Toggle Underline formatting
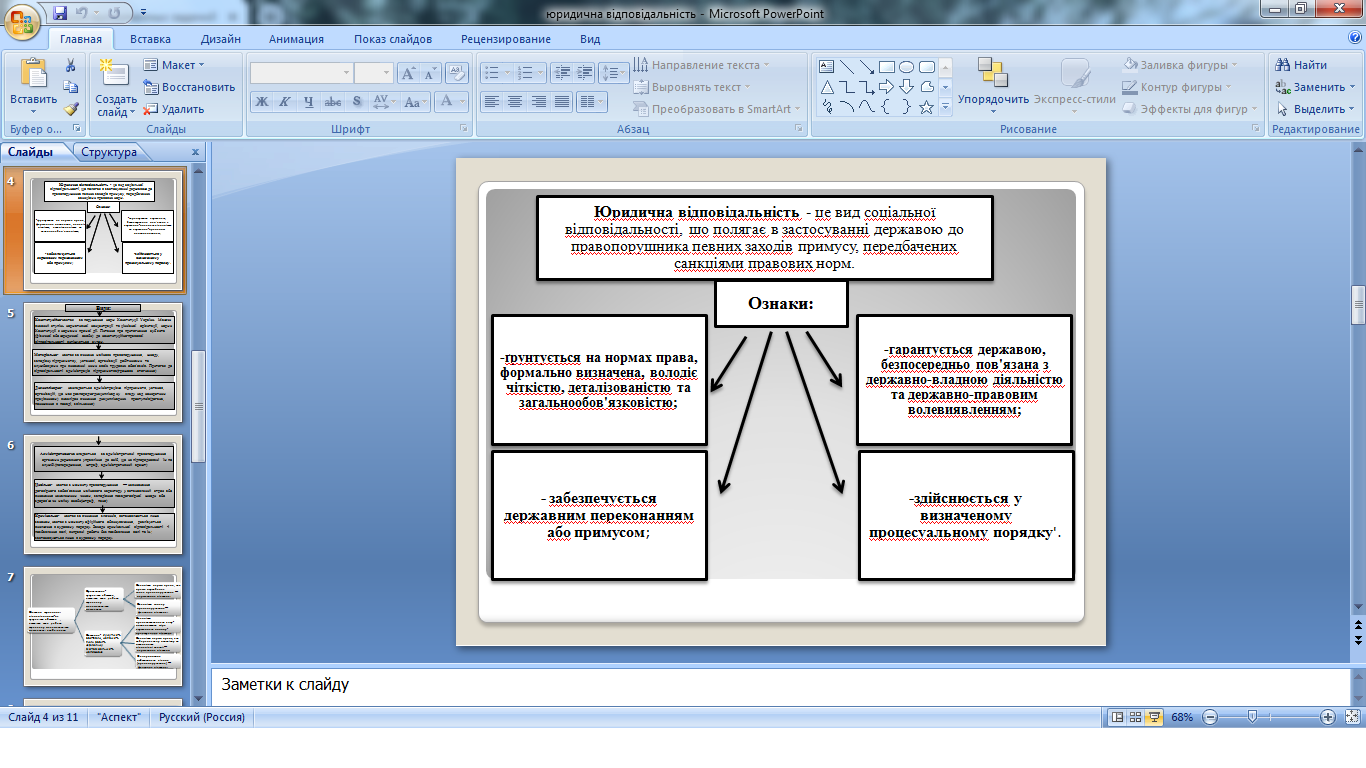 309,101
